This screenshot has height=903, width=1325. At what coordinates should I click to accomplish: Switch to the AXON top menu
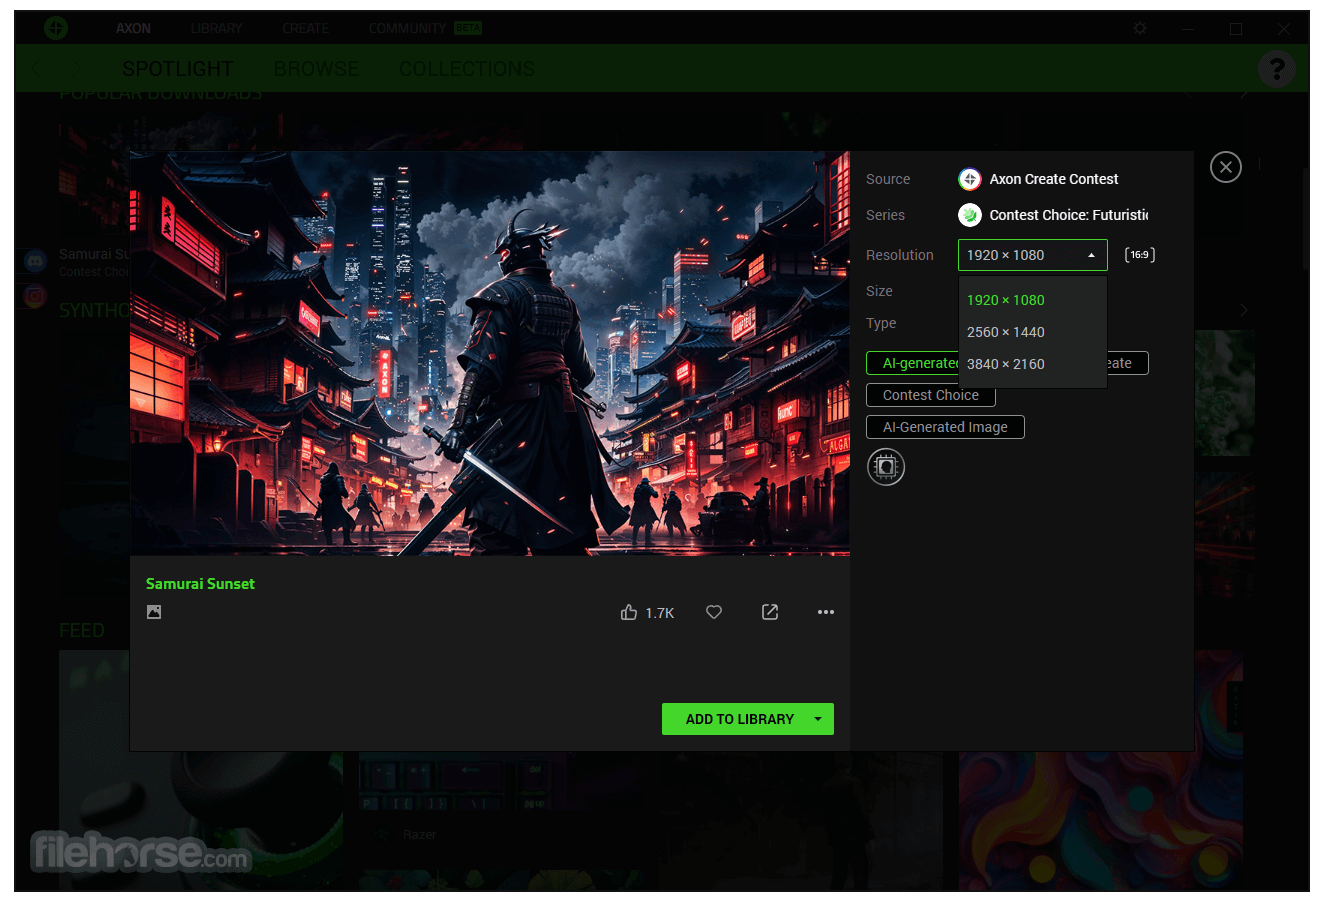pos(133,28)
